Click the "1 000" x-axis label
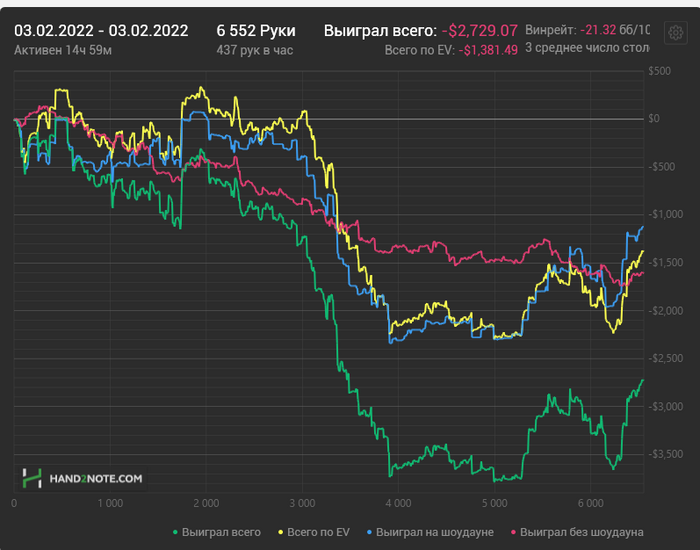The width and height of the screenshot is (700, 550). 110,503
